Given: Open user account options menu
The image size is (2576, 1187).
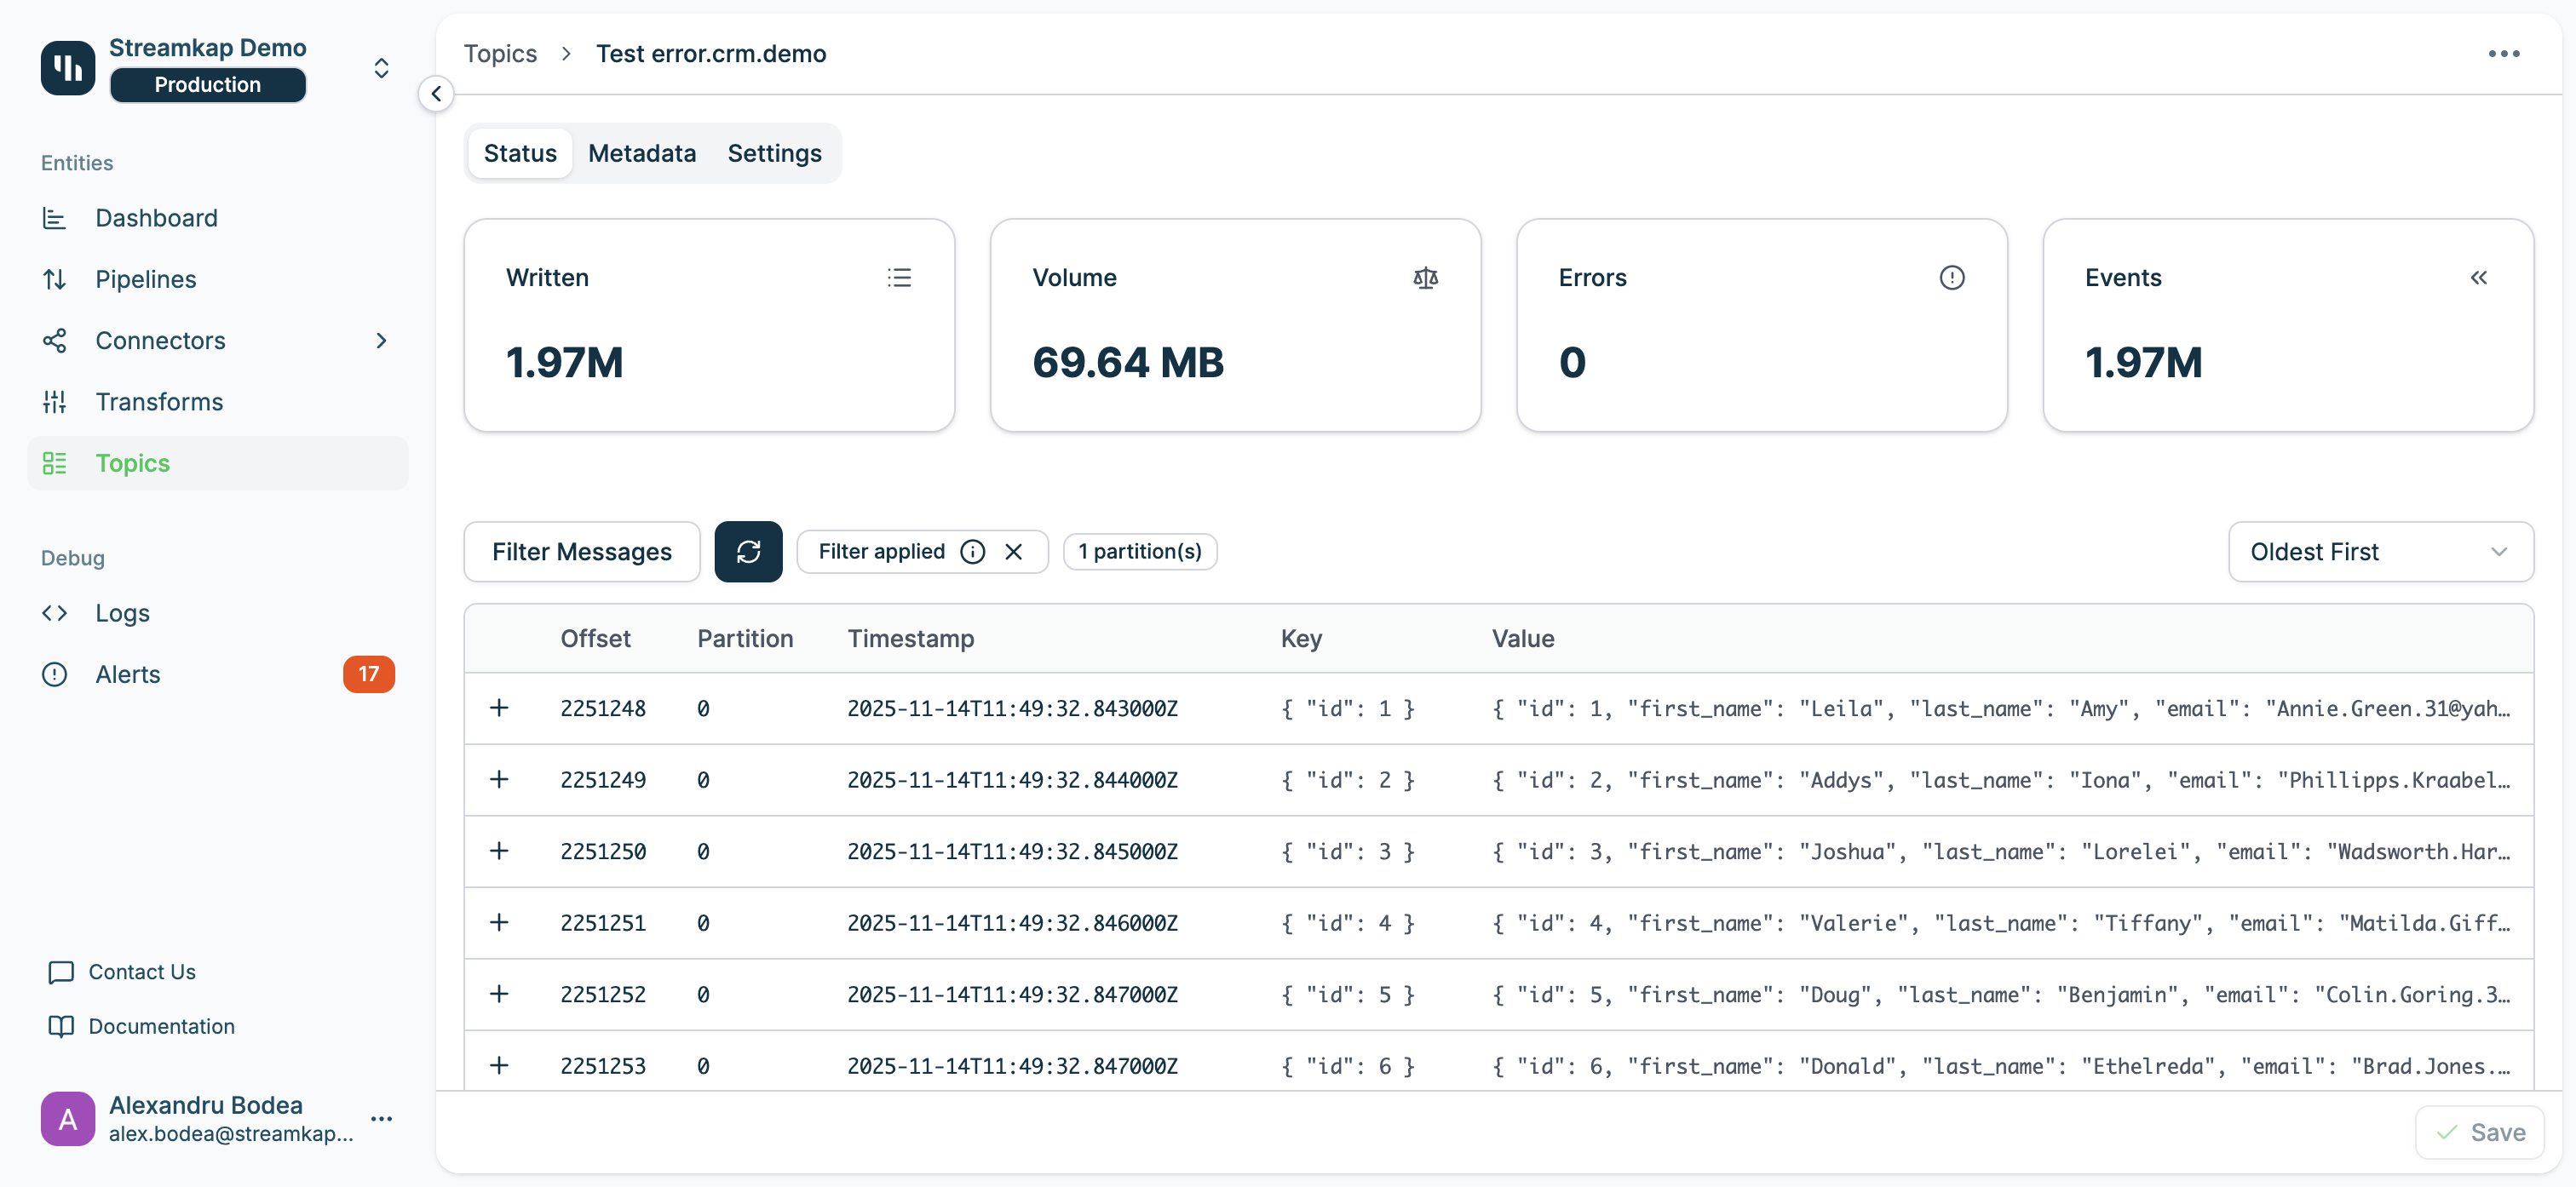Looking at the screenshot, I should click(x=381, y=1118).
